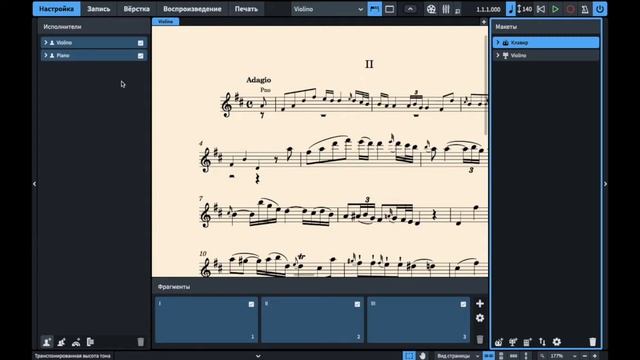Toggle the Violino player checkbox

coord(140,43)
